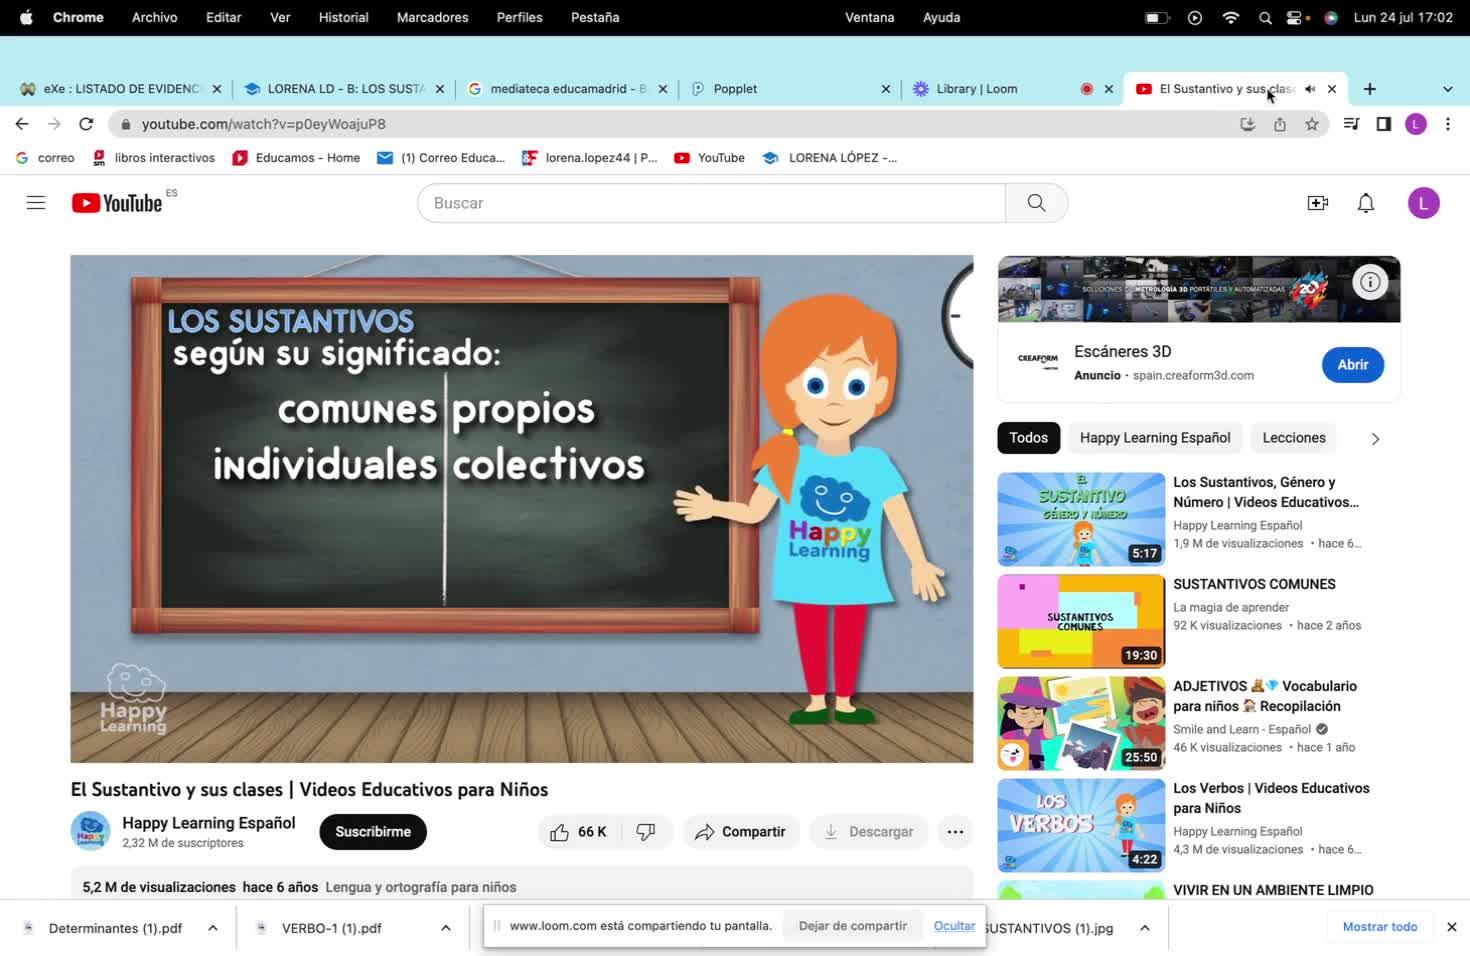Open the SUSTANTIVOS COMUNES video thumbnail

tap(1081, 621)
